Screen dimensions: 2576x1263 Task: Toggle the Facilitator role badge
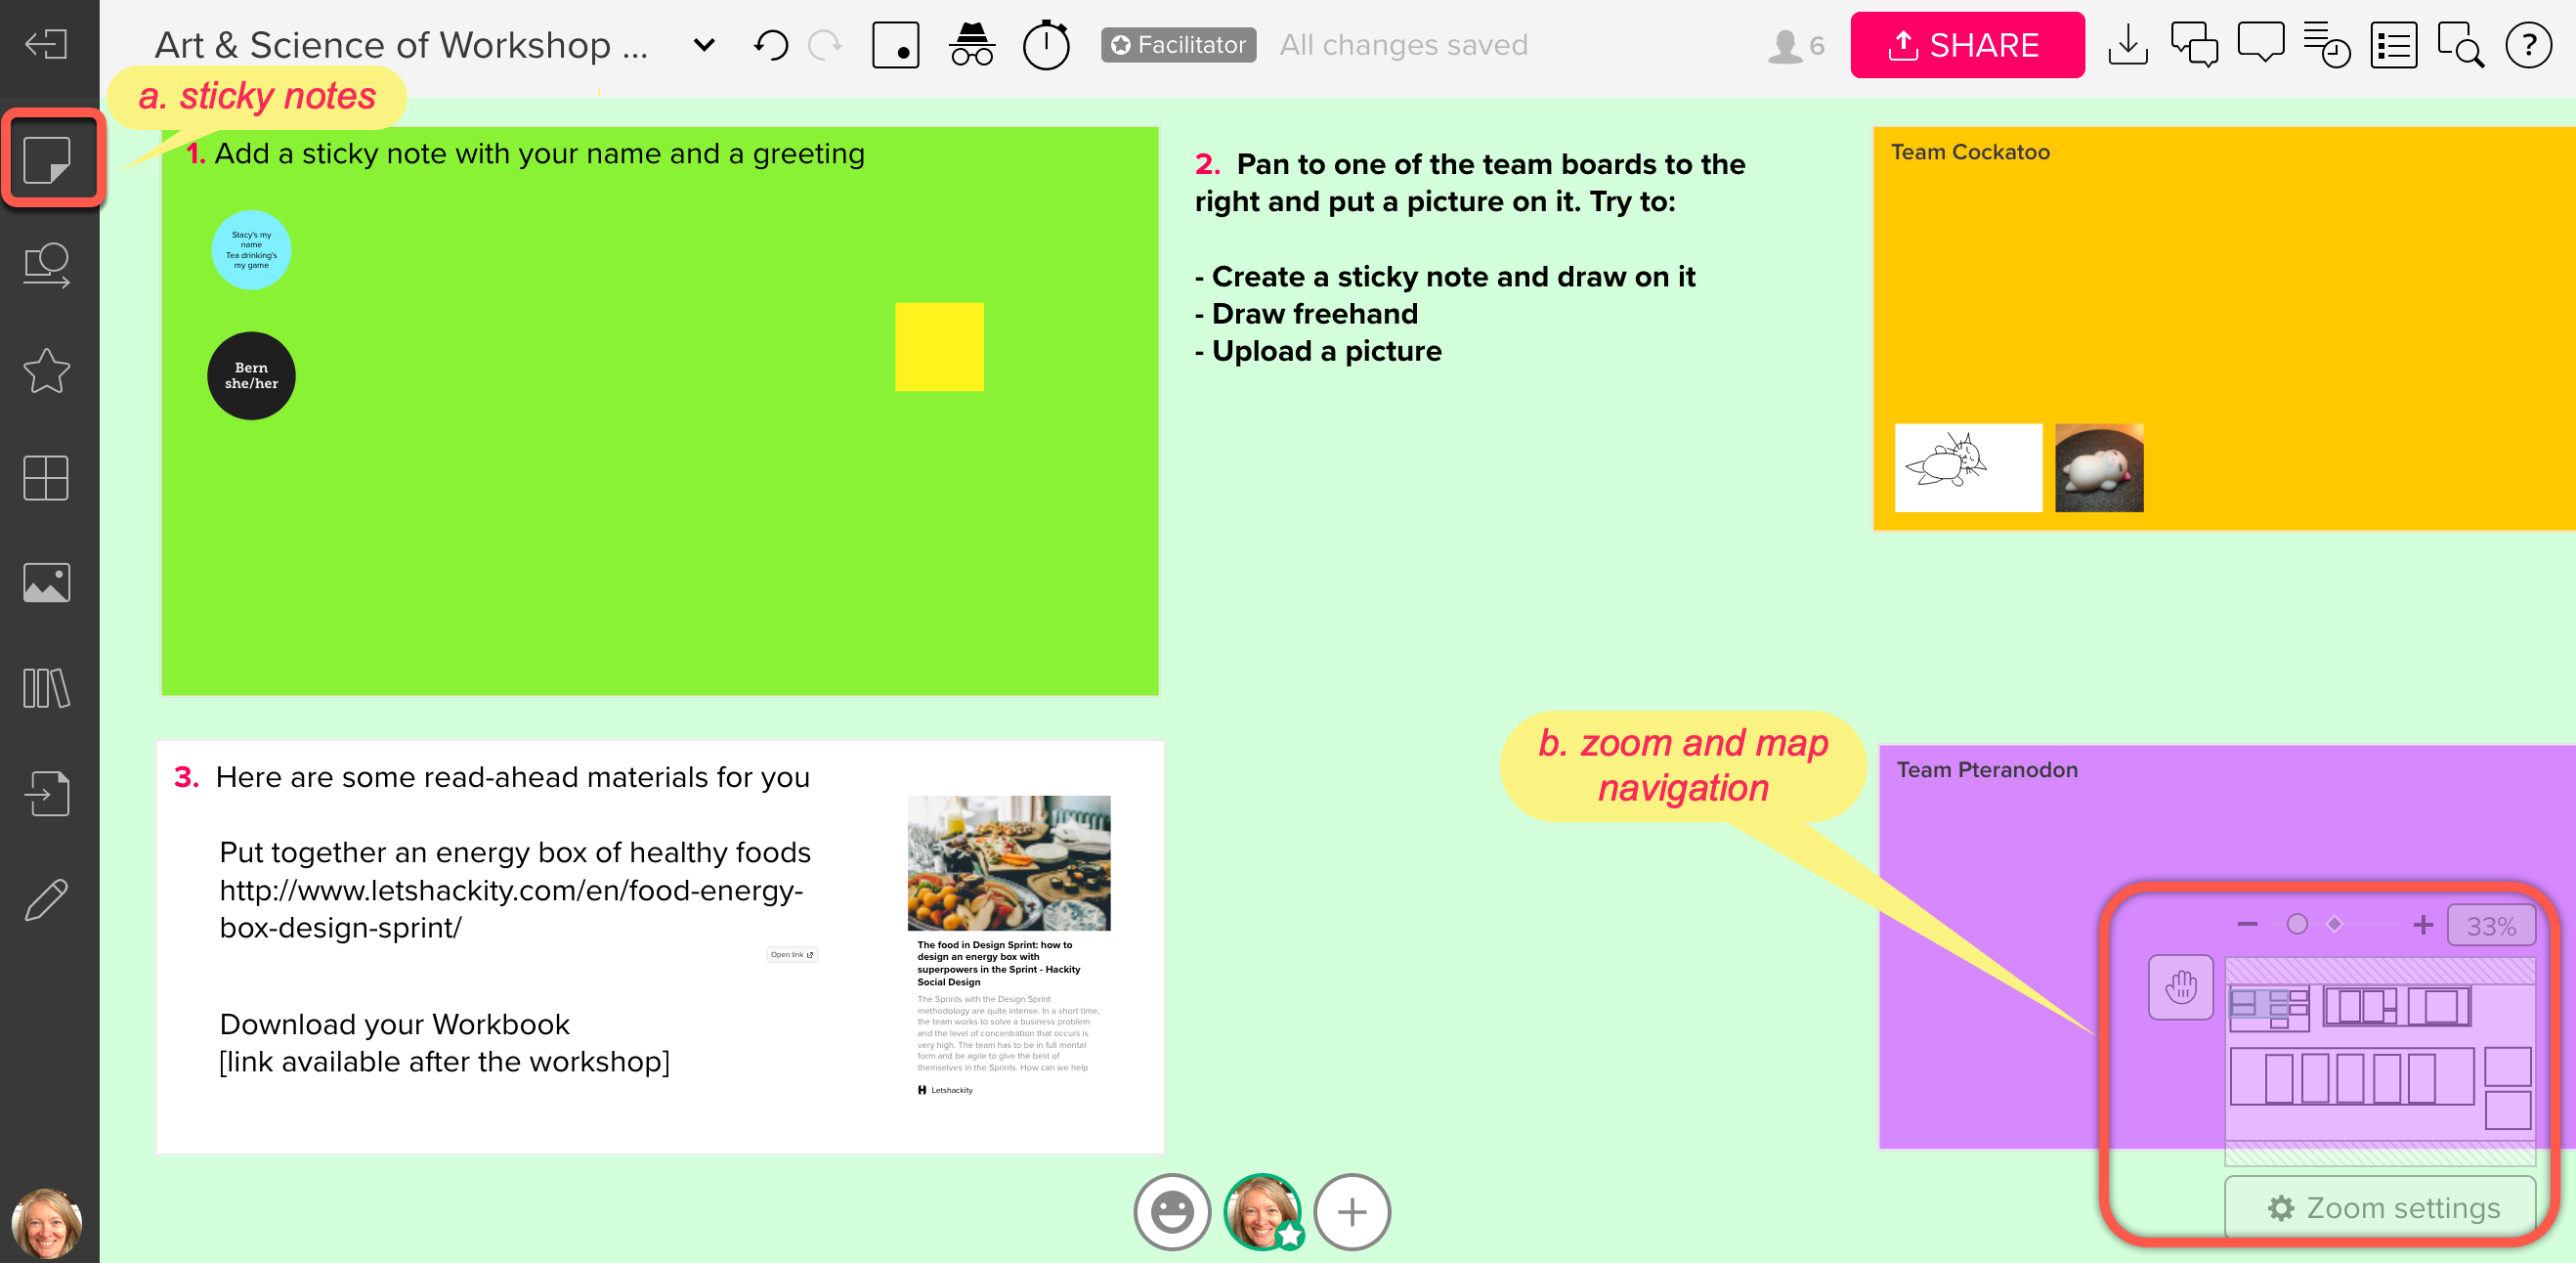point(1178,45)
